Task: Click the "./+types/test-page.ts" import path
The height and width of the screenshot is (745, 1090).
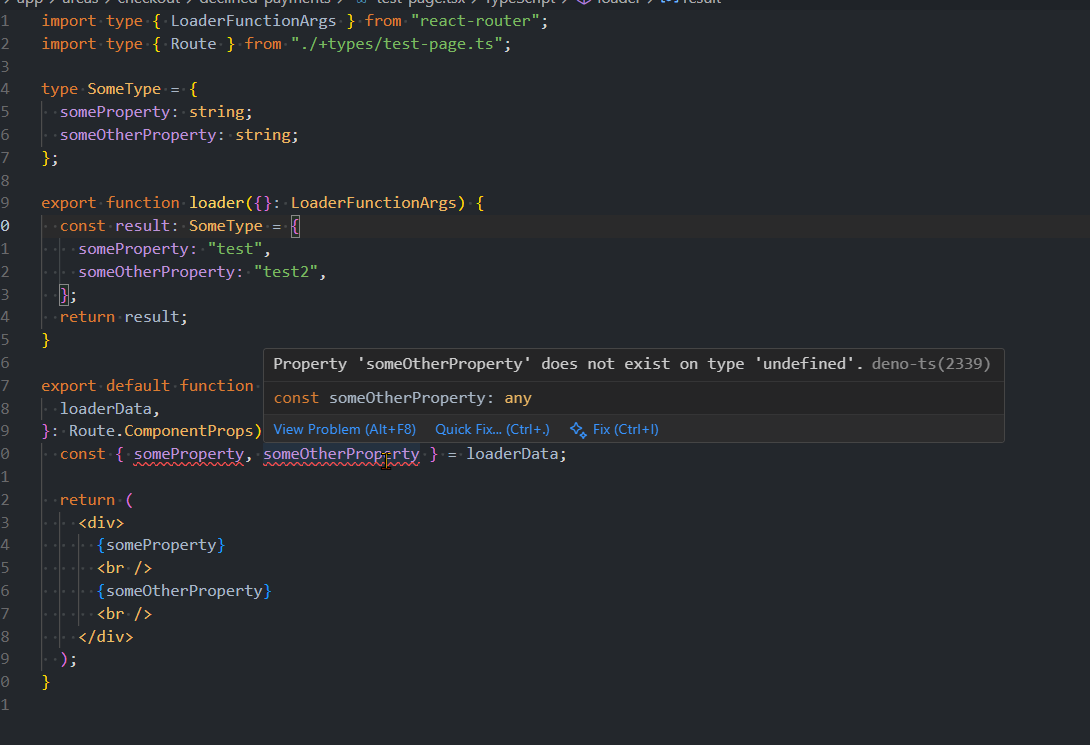Action: 396,44
